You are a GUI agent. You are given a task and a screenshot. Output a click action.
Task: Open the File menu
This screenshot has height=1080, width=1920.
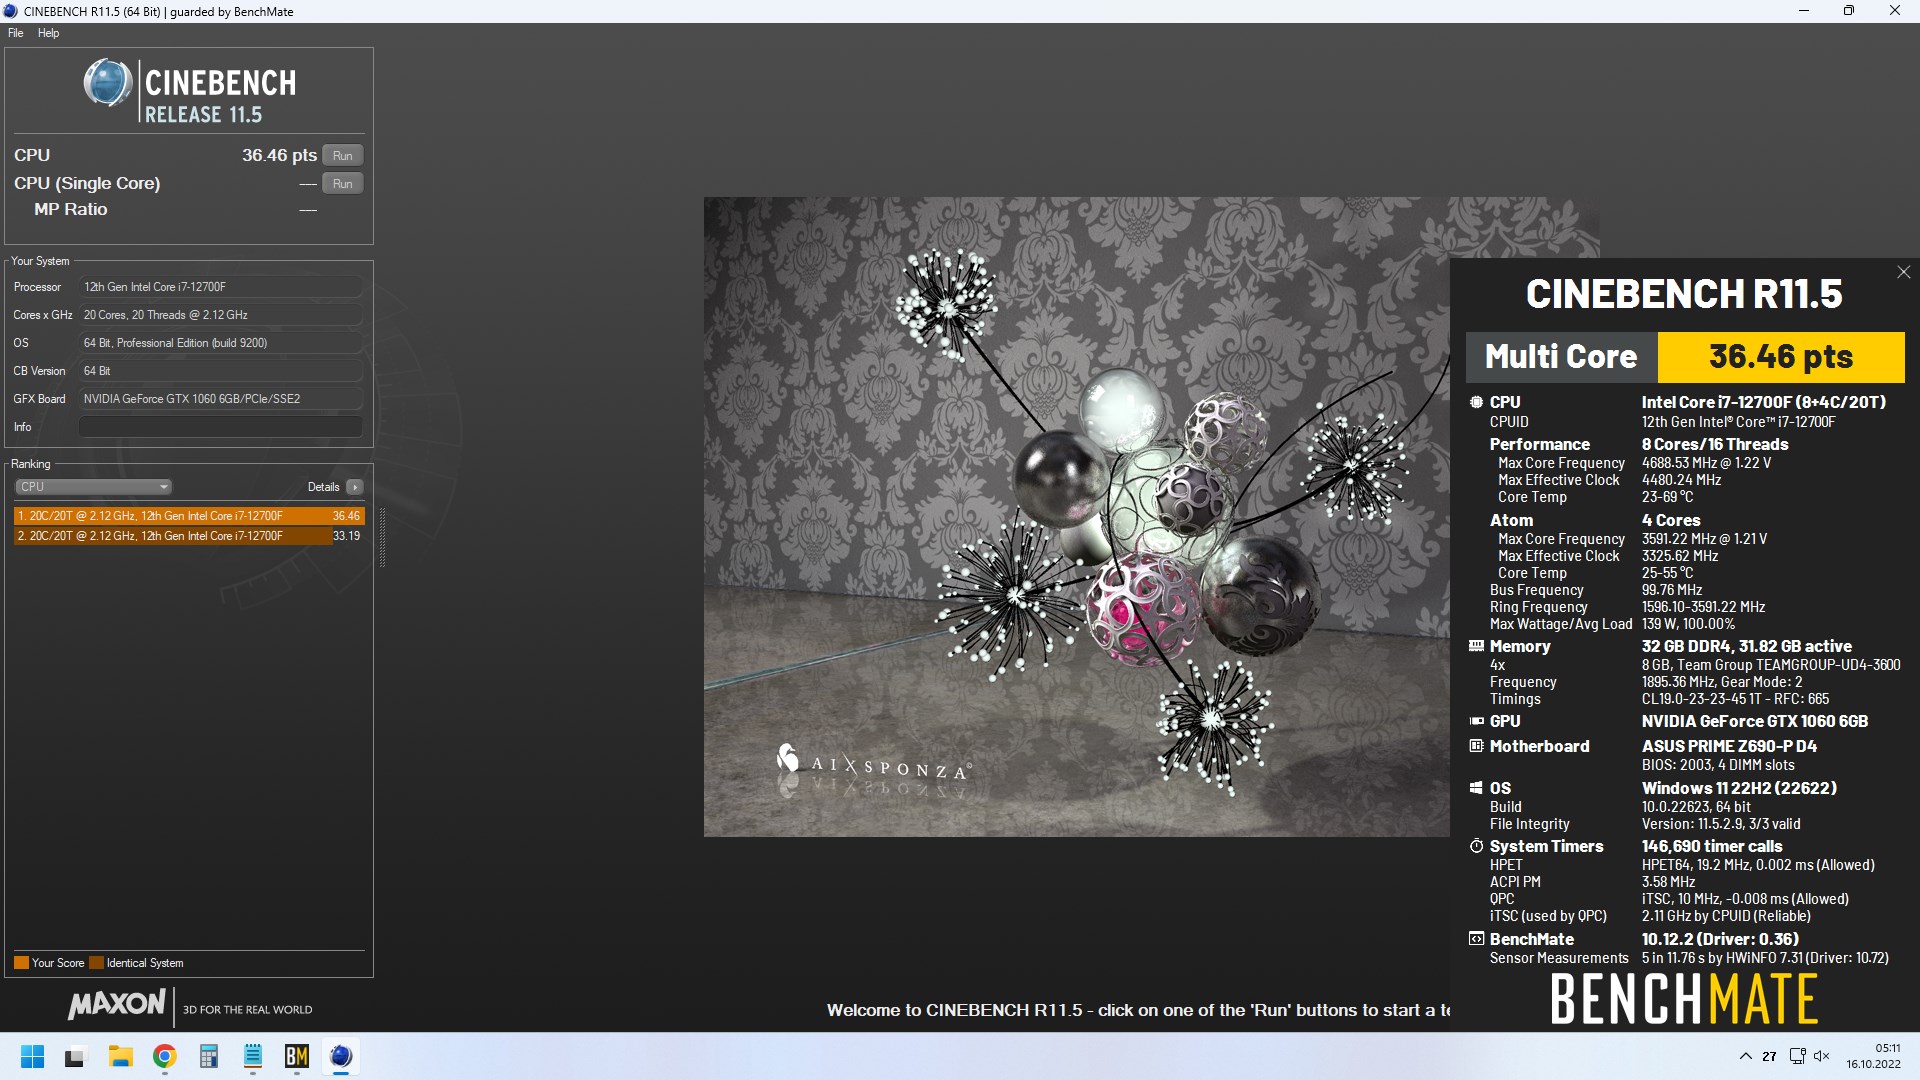[16, 33]
